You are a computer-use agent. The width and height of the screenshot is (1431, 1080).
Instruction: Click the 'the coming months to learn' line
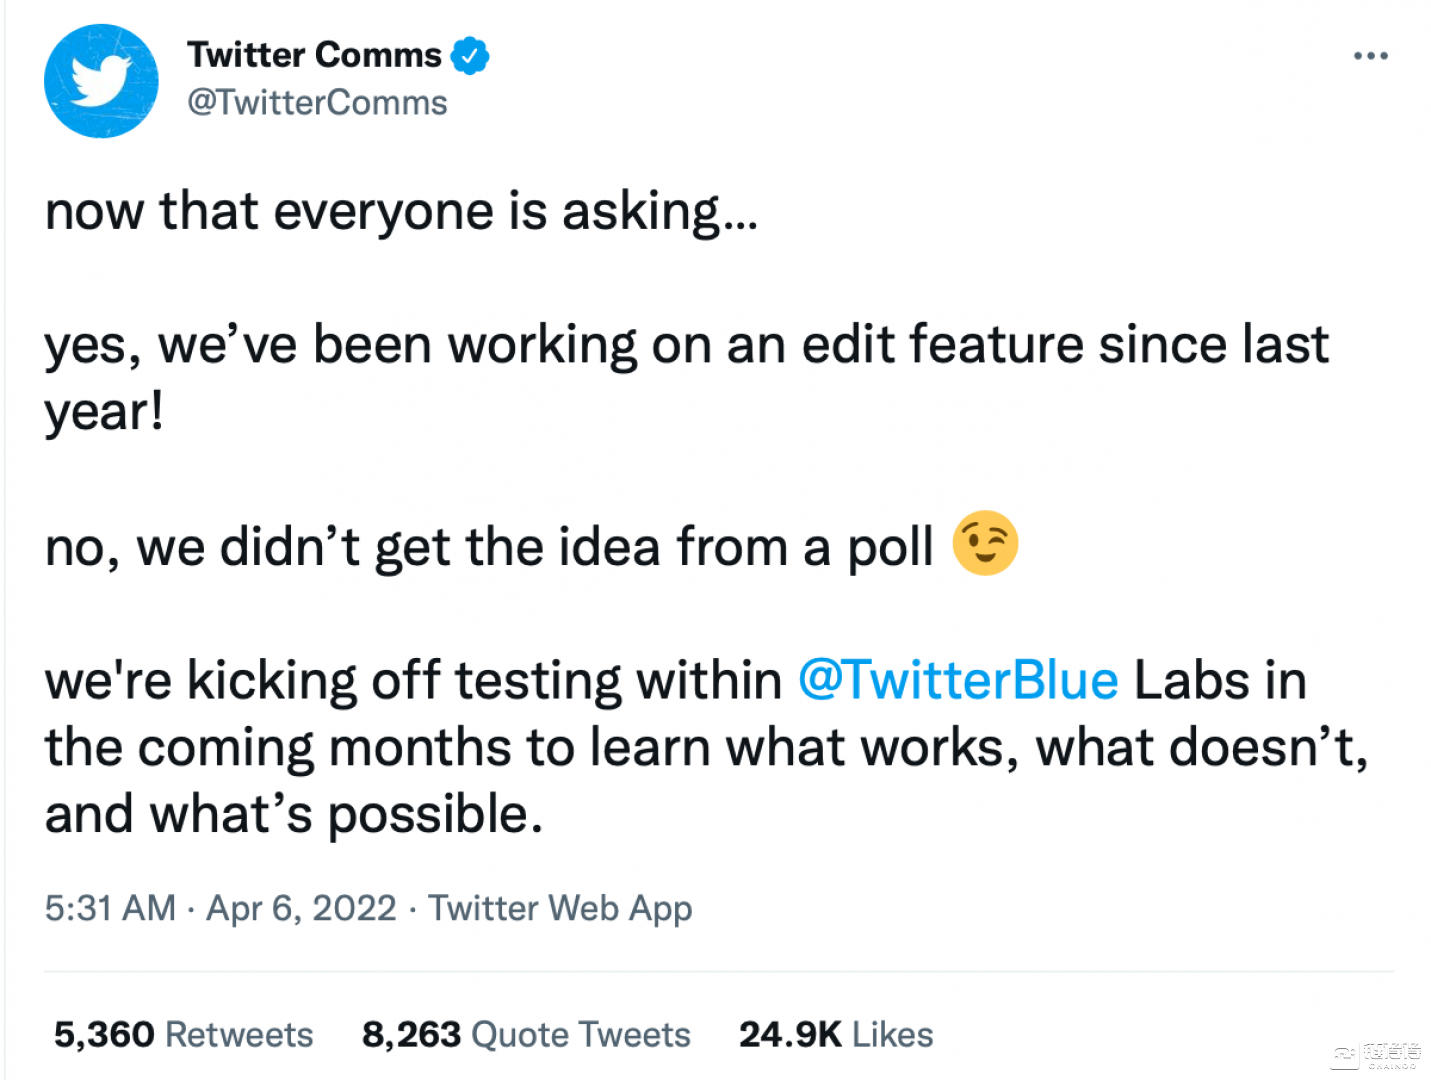[706, 748]
